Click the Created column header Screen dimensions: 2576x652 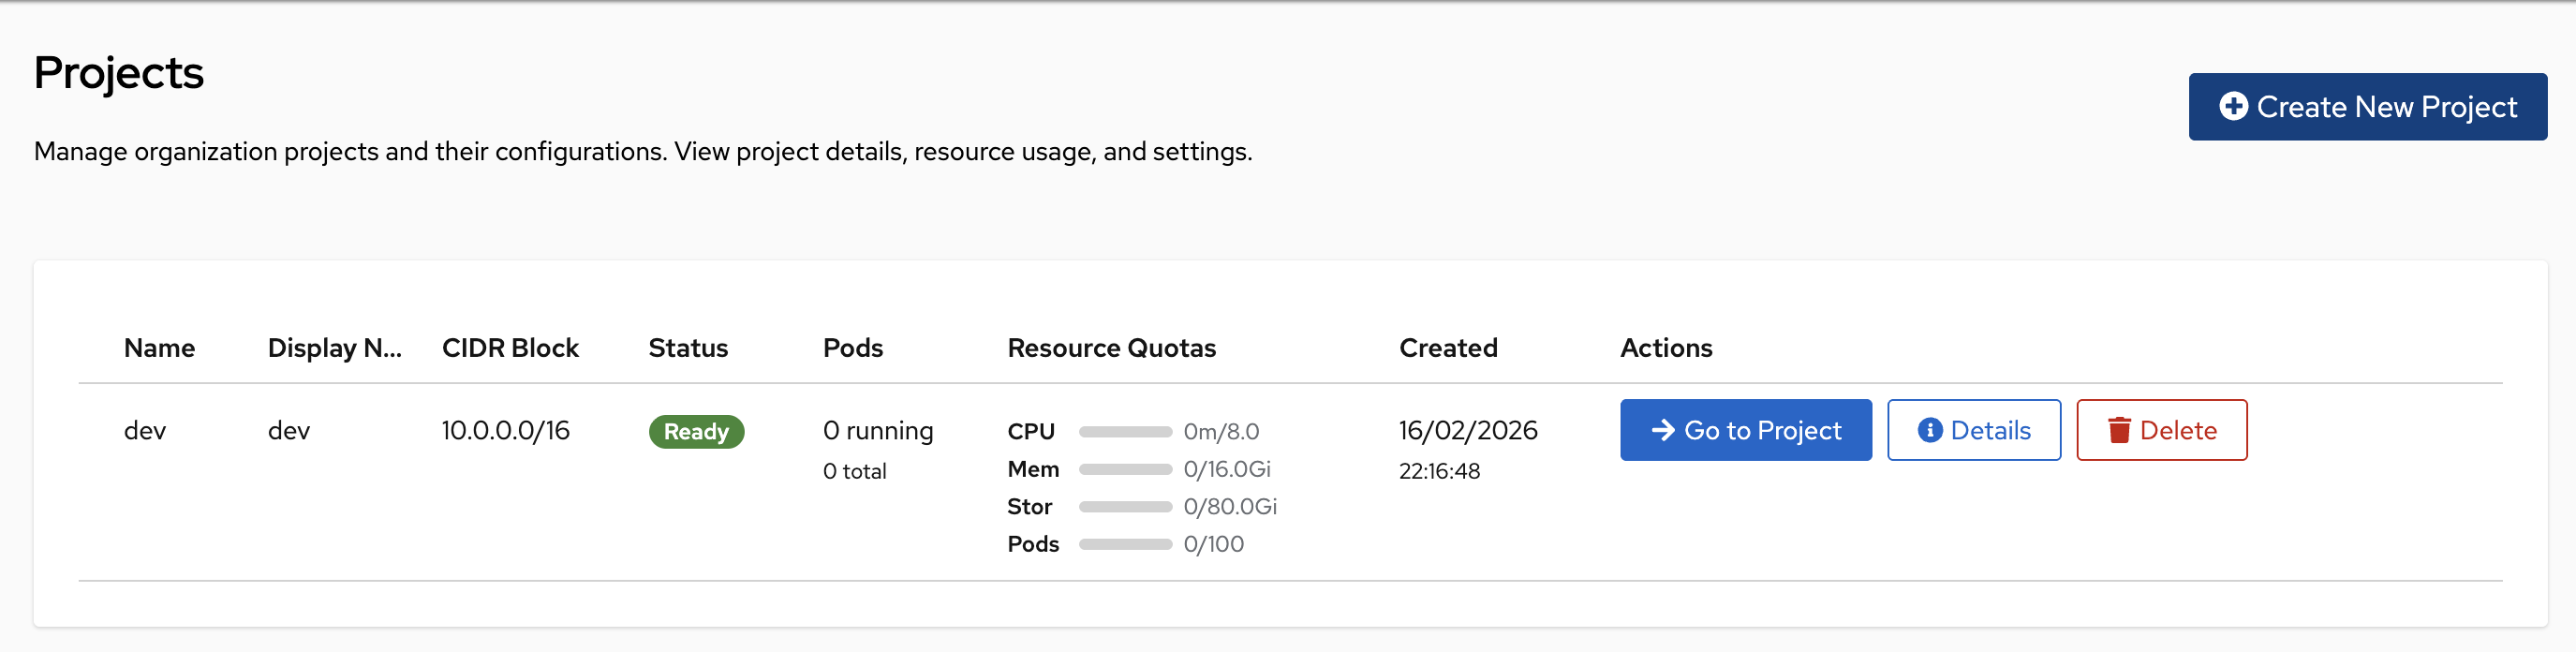pyautogui.click(x=1447, y=348)
